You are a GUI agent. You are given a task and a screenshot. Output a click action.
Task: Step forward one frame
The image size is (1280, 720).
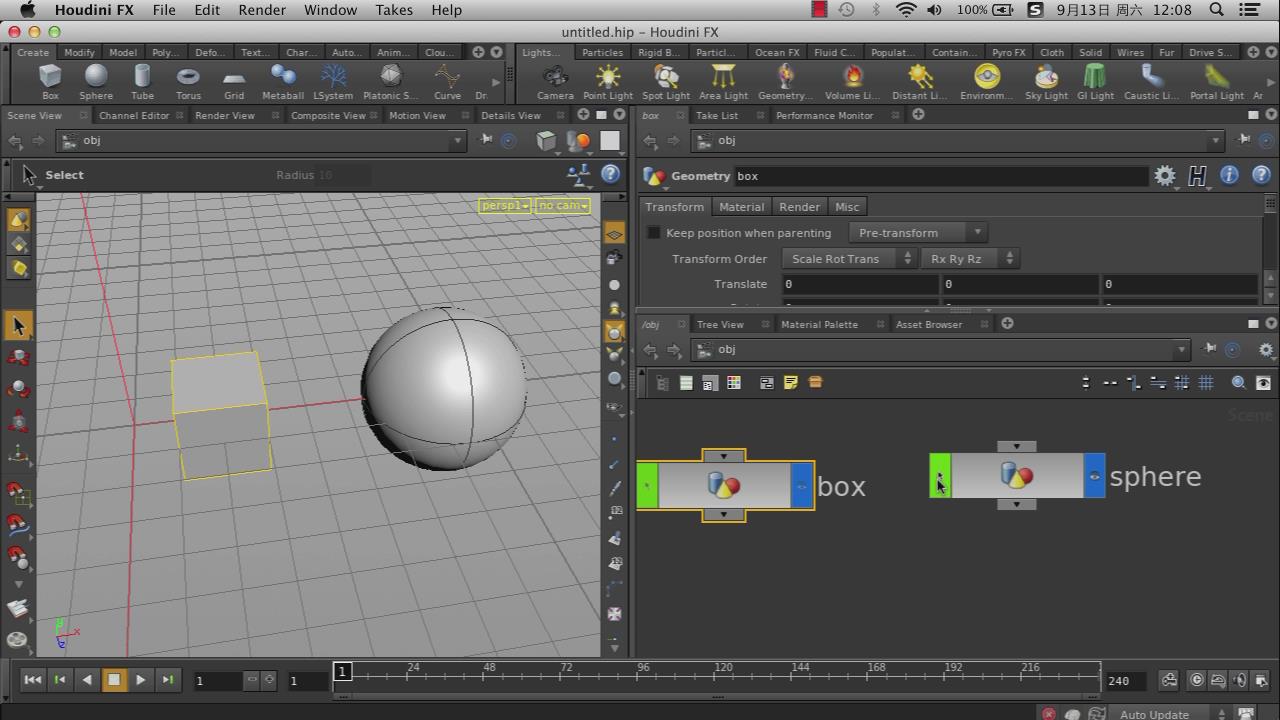tap(168, 680)
